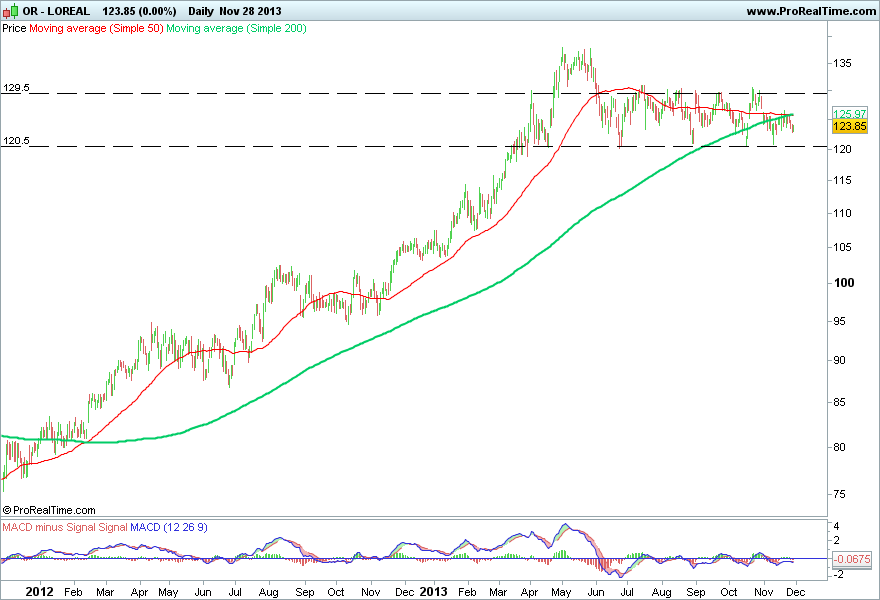Click the May 2013 label on time axis

click(x=561, y=592)
